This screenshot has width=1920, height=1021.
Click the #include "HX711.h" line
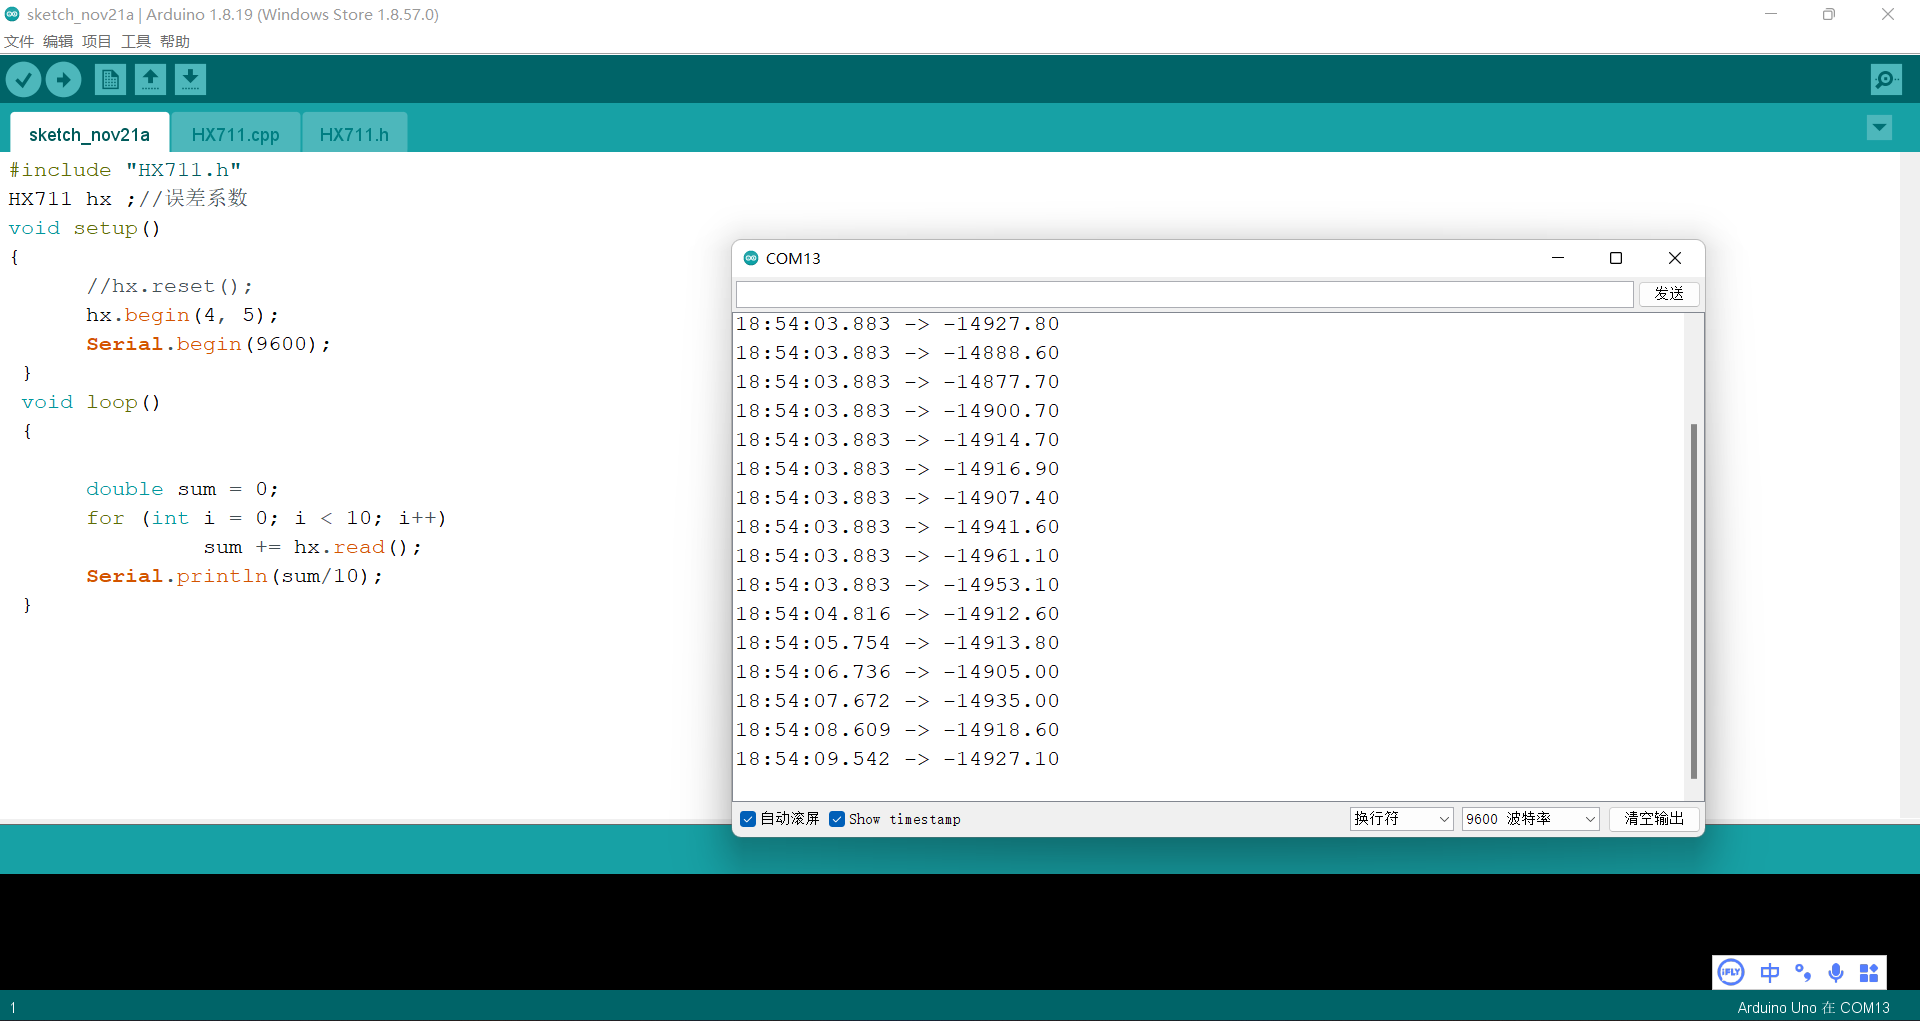[125, 170]
